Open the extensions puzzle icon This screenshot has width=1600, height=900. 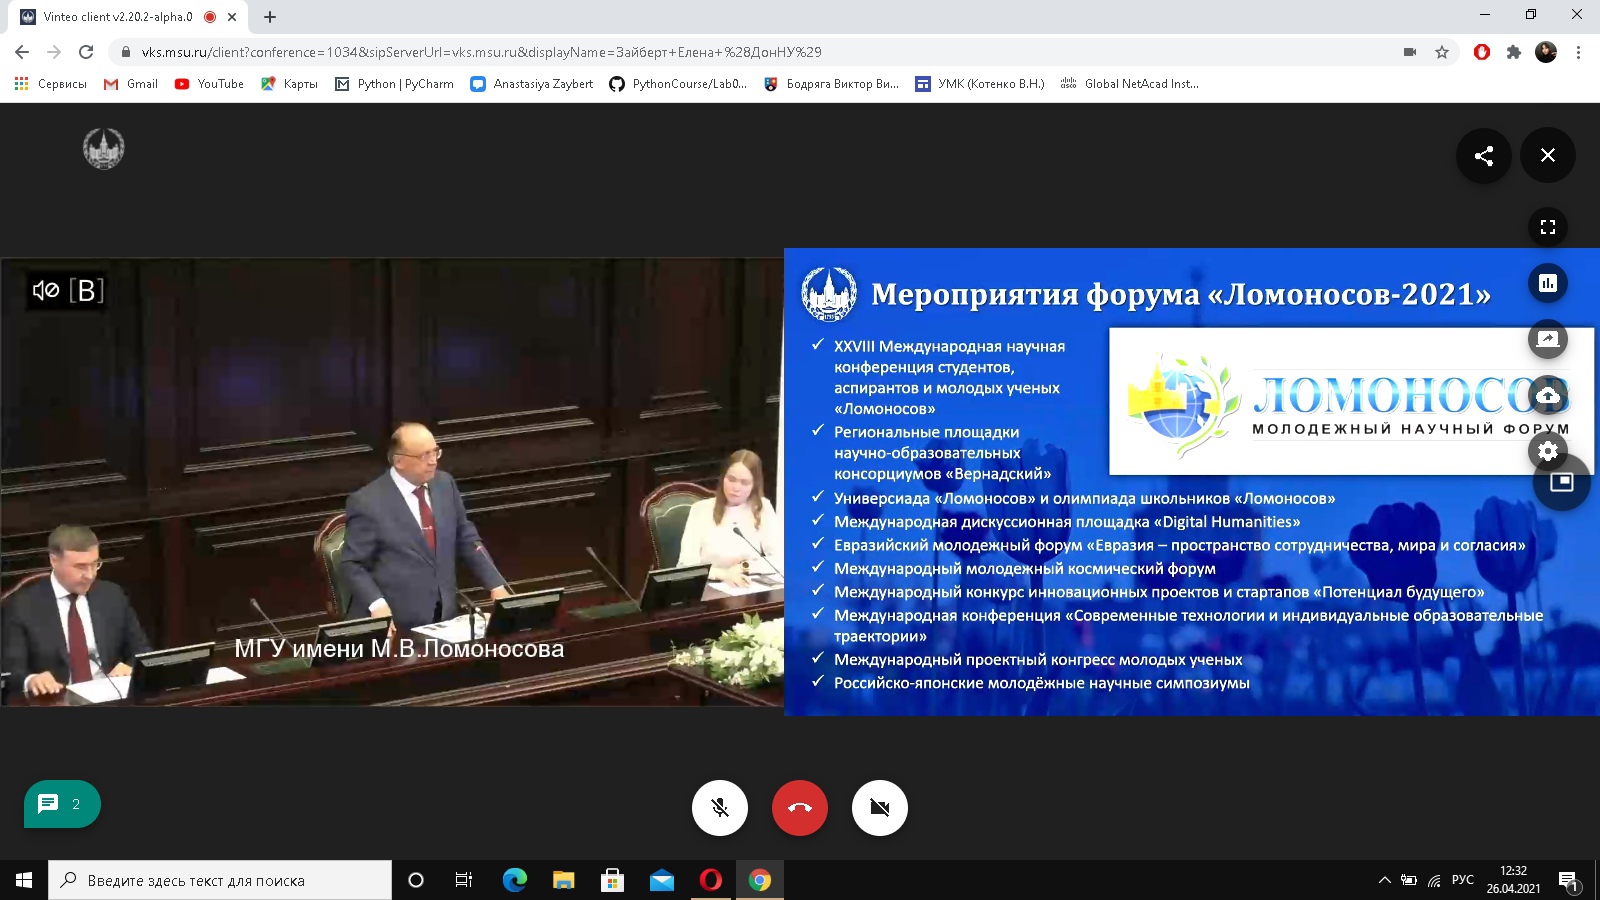(1514, 52)
